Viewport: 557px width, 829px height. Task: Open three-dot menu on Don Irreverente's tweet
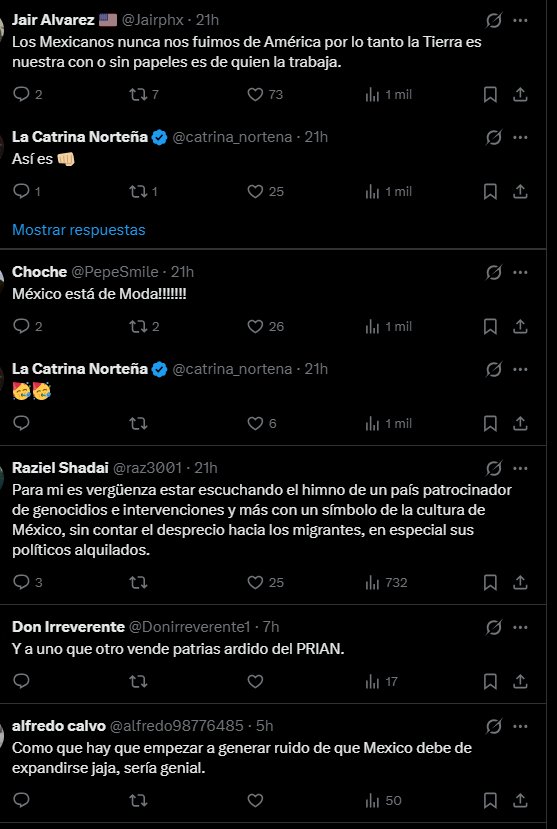tap(520, 628)
